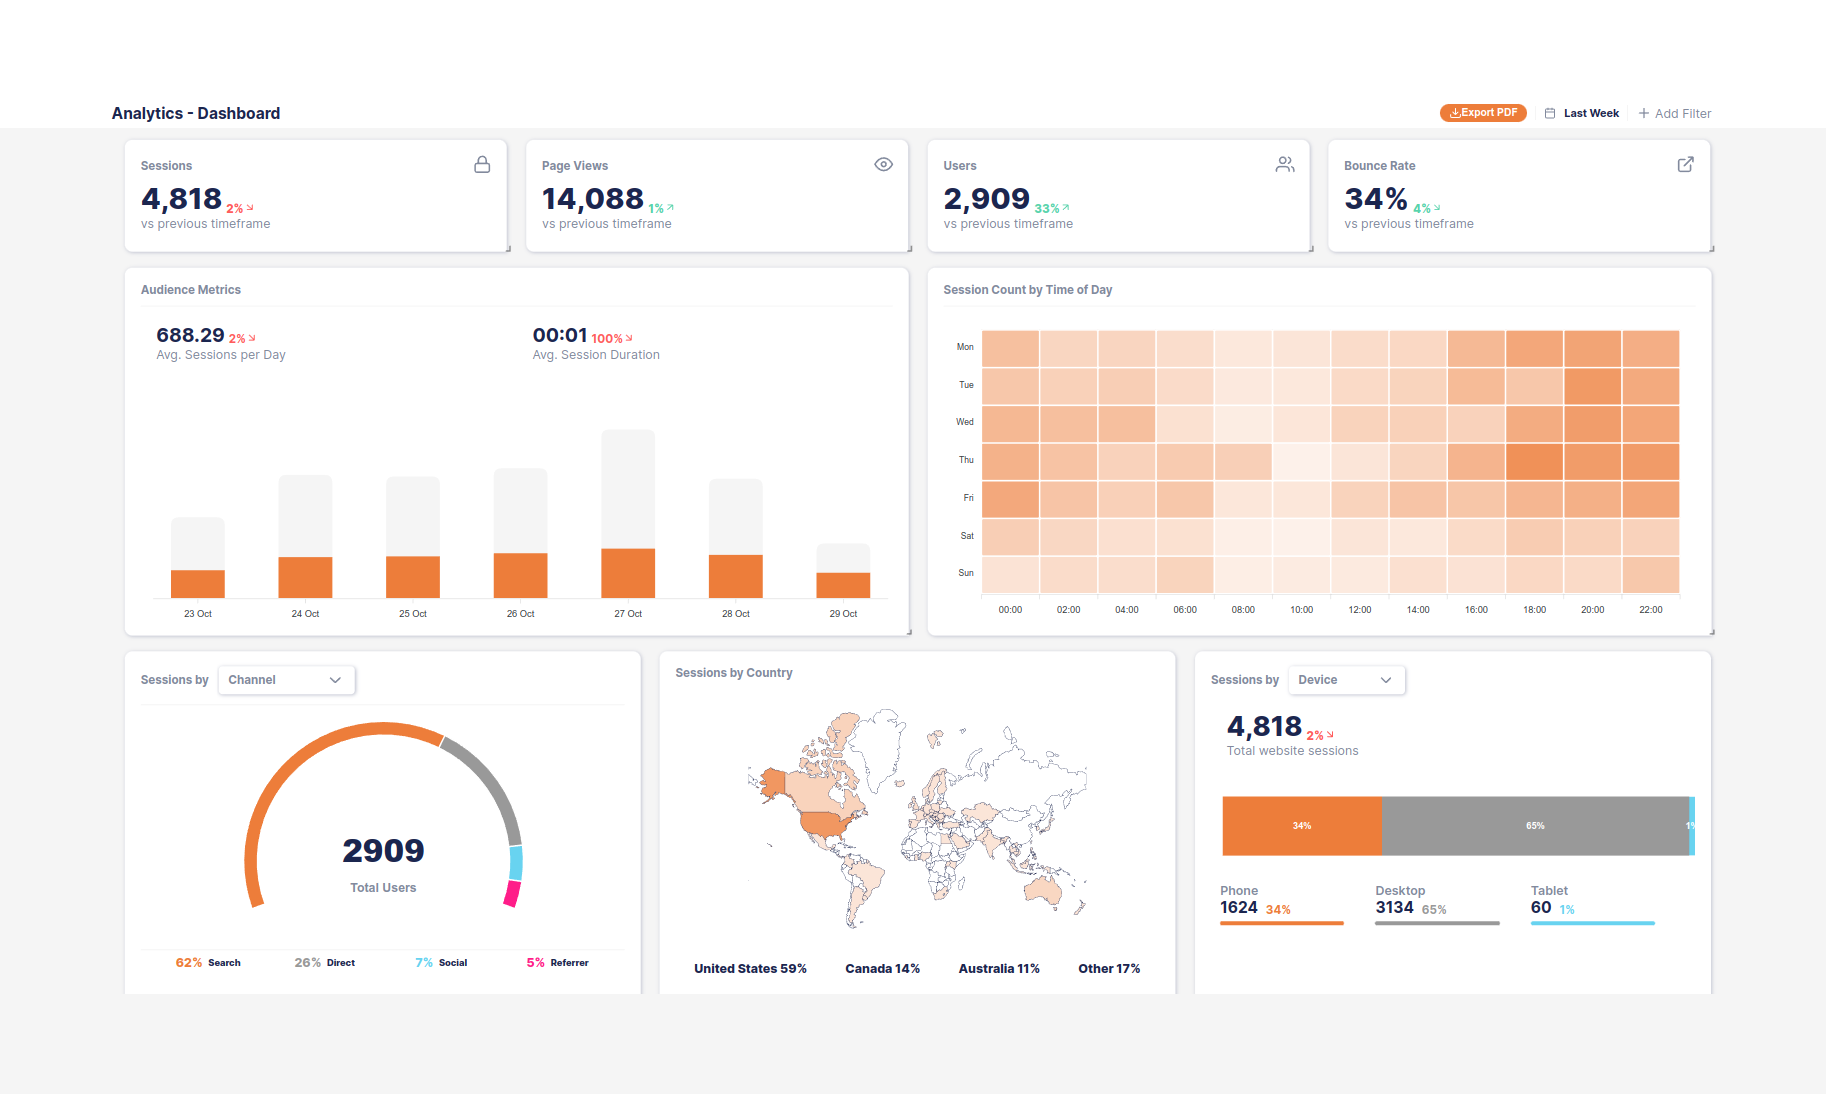The width and height of the screenshot is (1826, 1094).
Task: Click the Social 7% legend entry
Action: [441, 963]
